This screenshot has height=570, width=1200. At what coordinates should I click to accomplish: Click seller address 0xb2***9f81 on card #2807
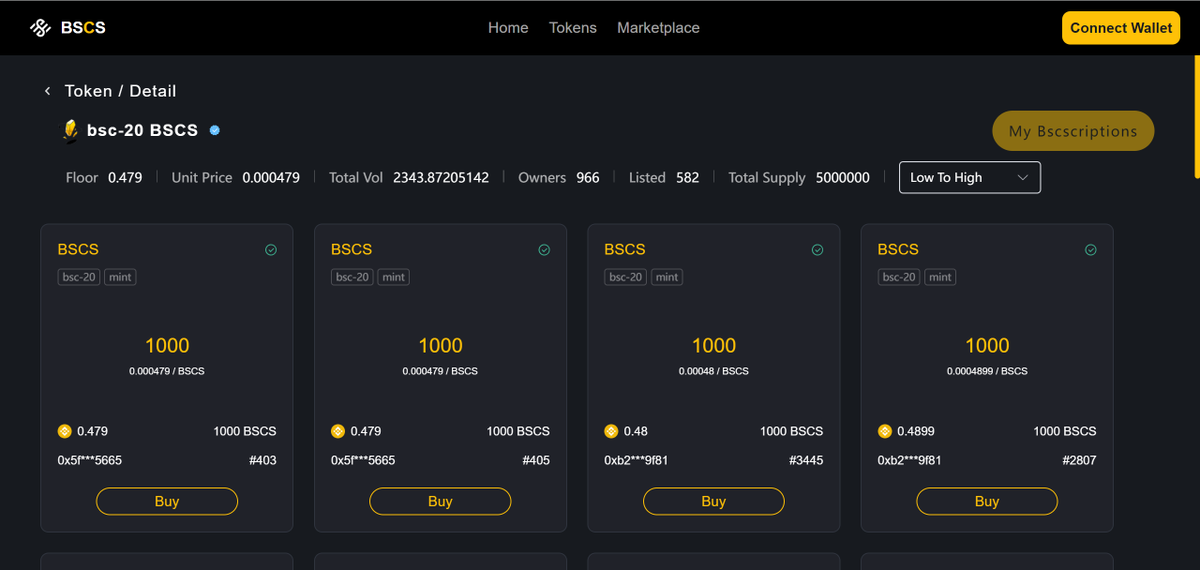910,461
